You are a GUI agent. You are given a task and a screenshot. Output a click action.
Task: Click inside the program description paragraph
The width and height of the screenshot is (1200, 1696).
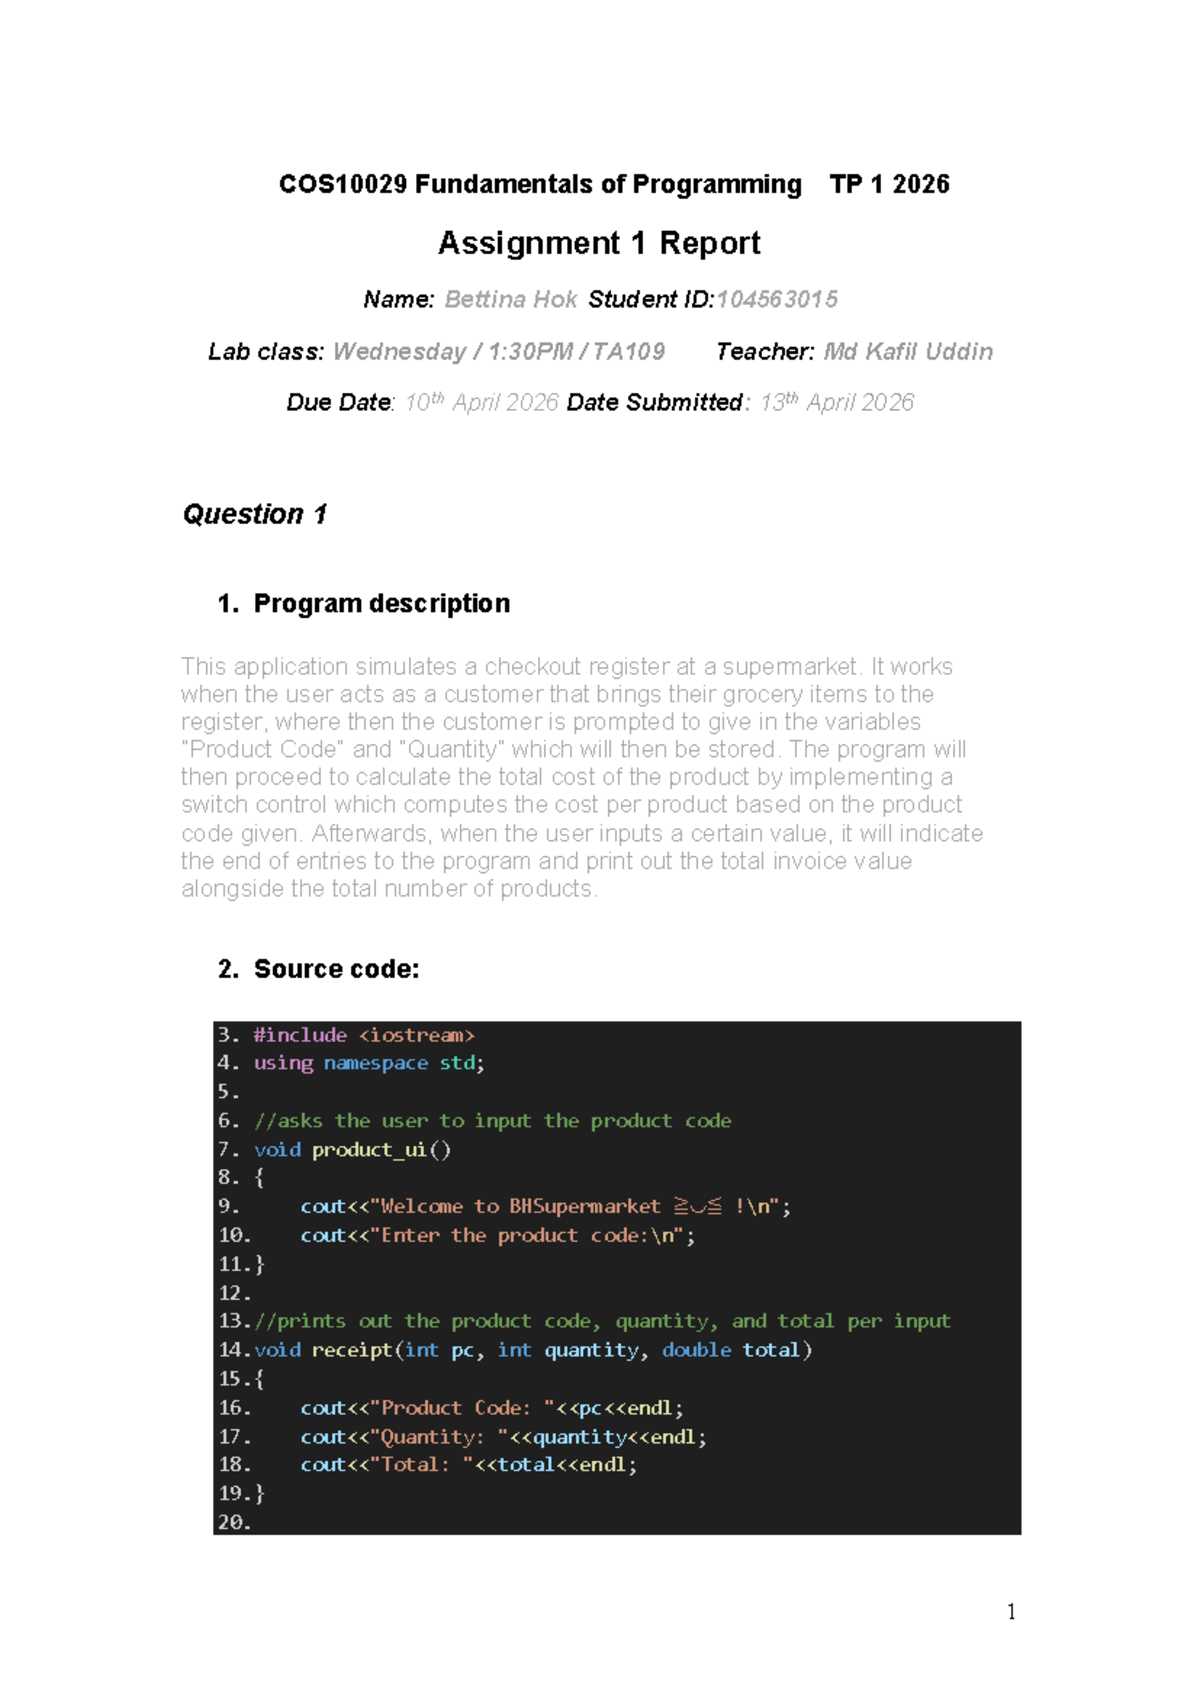[580, 777]
